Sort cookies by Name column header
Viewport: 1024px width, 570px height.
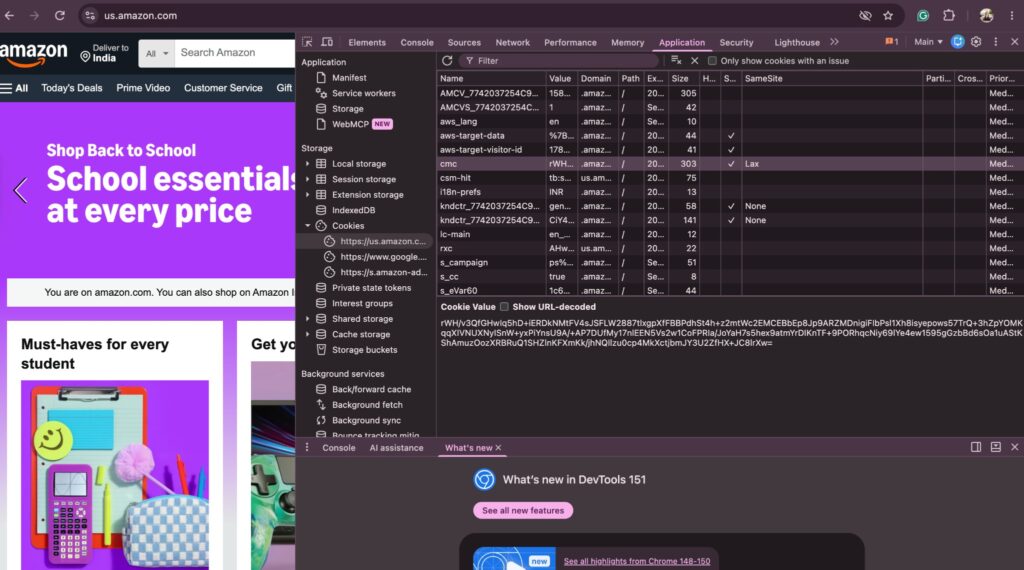click(491, 78)
